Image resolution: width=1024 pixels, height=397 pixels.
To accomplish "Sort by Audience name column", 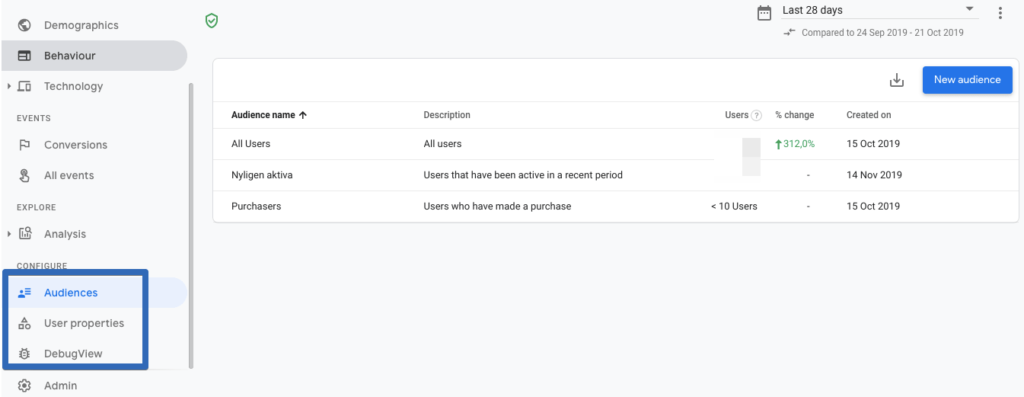I will point(269,115).
